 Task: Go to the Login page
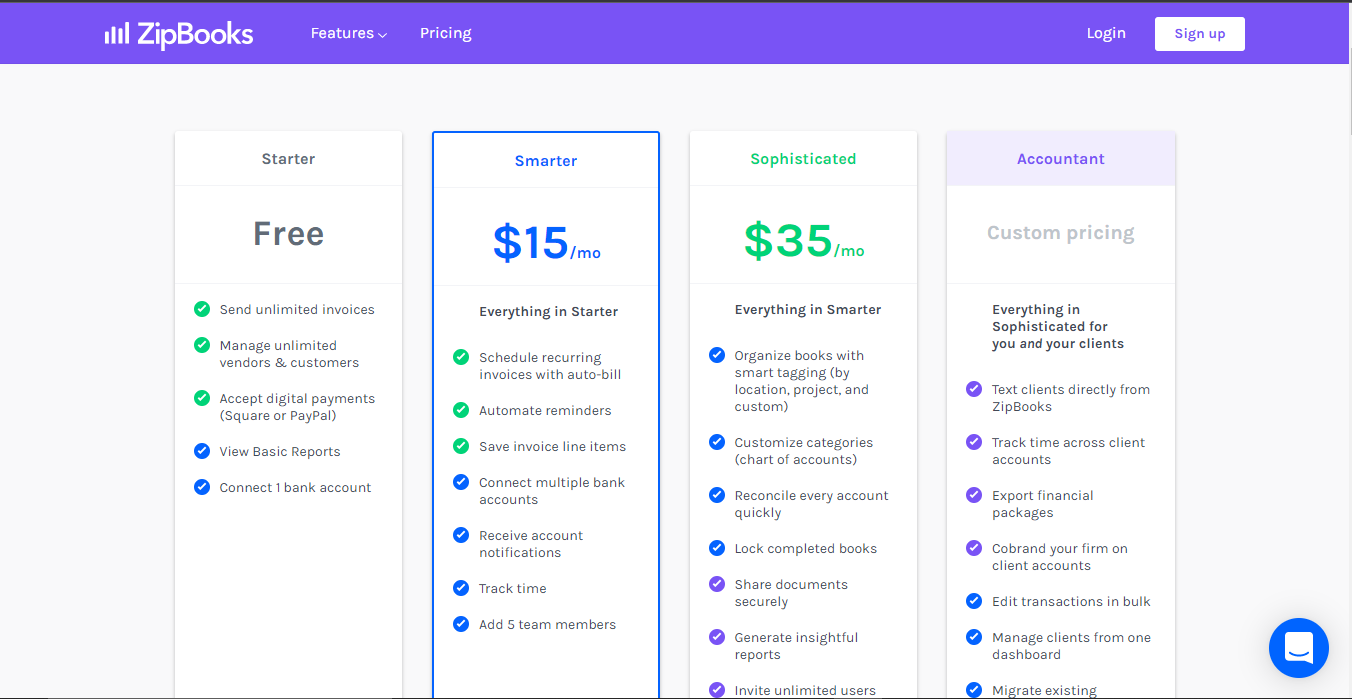coord(1106,33)
